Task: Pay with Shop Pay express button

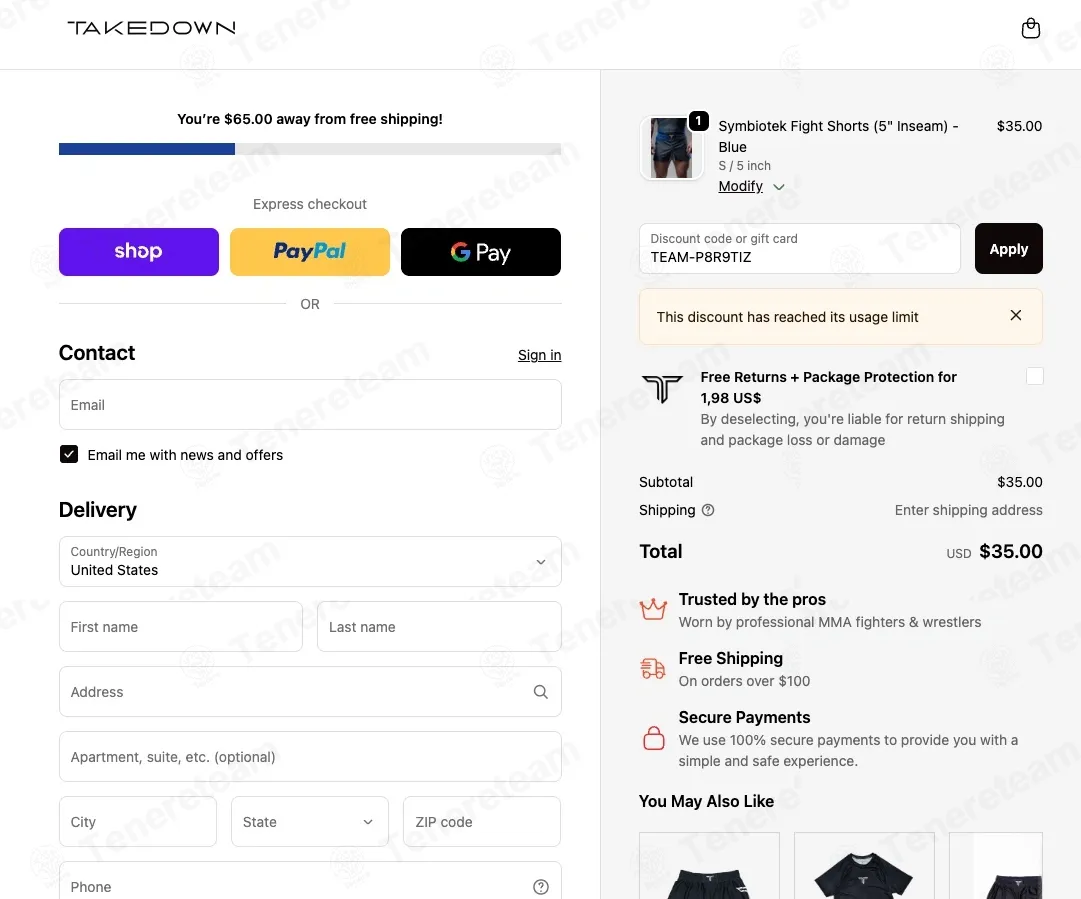Action: coord(139,252)
